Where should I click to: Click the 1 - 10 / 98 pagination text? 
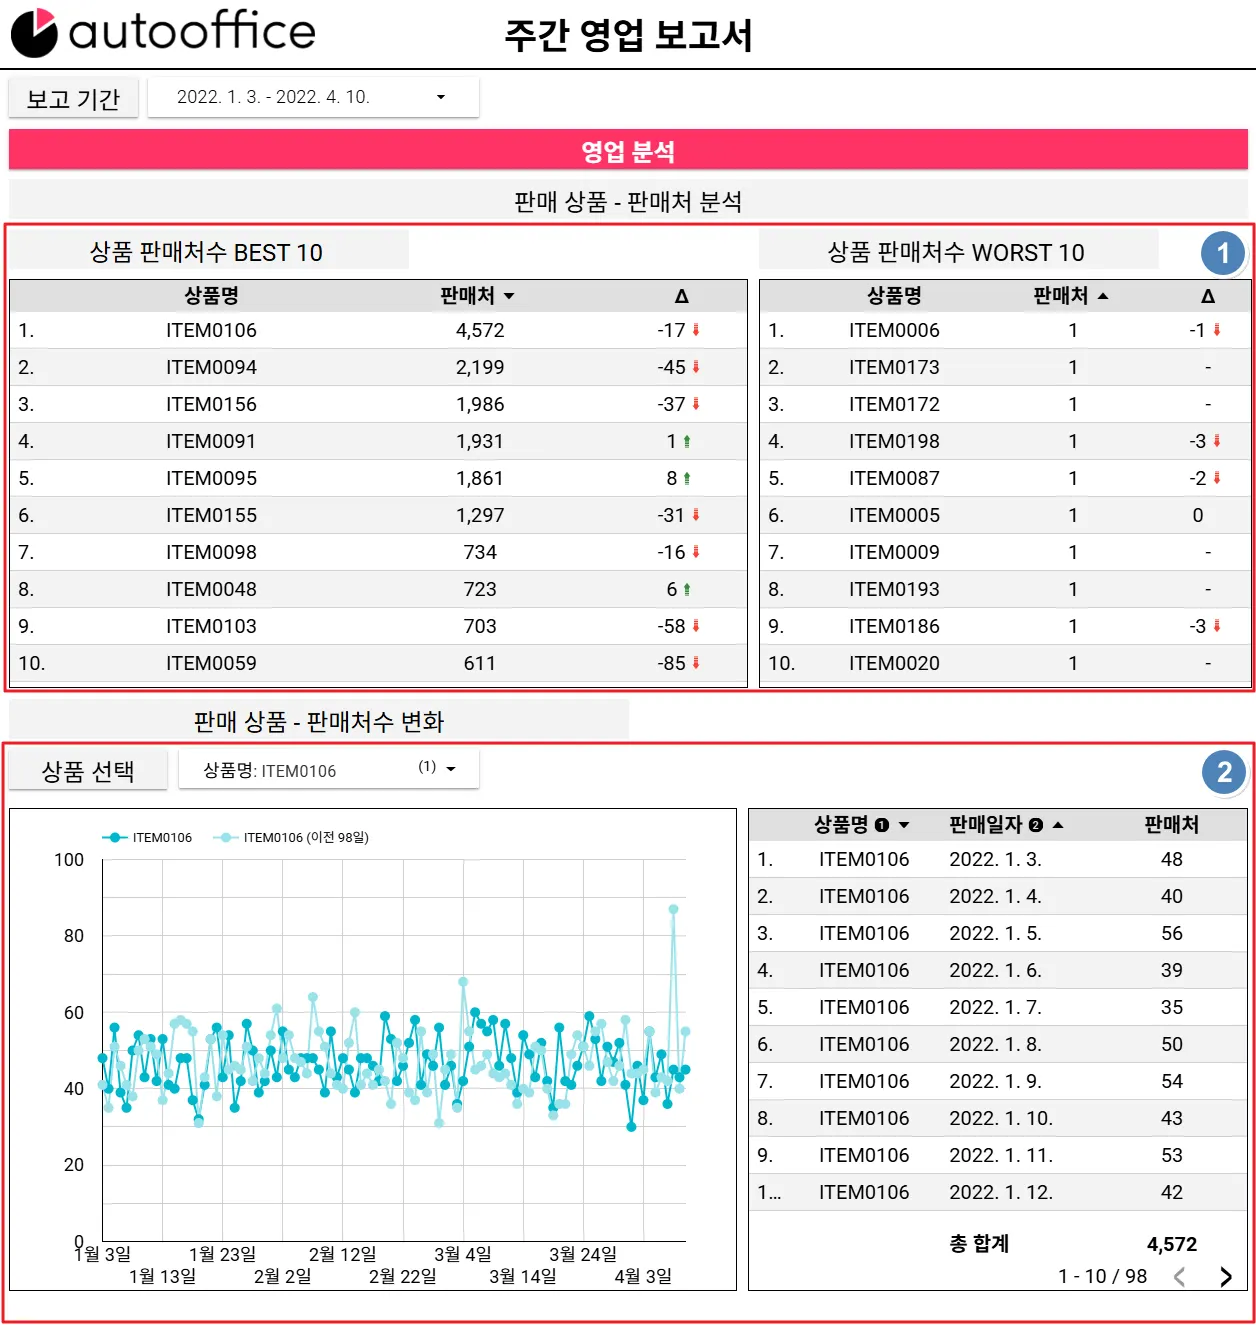point(1103,1277)
